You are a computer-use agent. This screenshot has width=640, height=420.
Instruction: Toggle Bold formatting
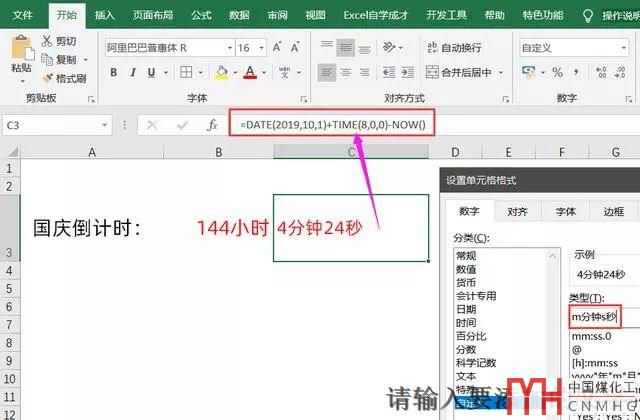tap(113, 73)
